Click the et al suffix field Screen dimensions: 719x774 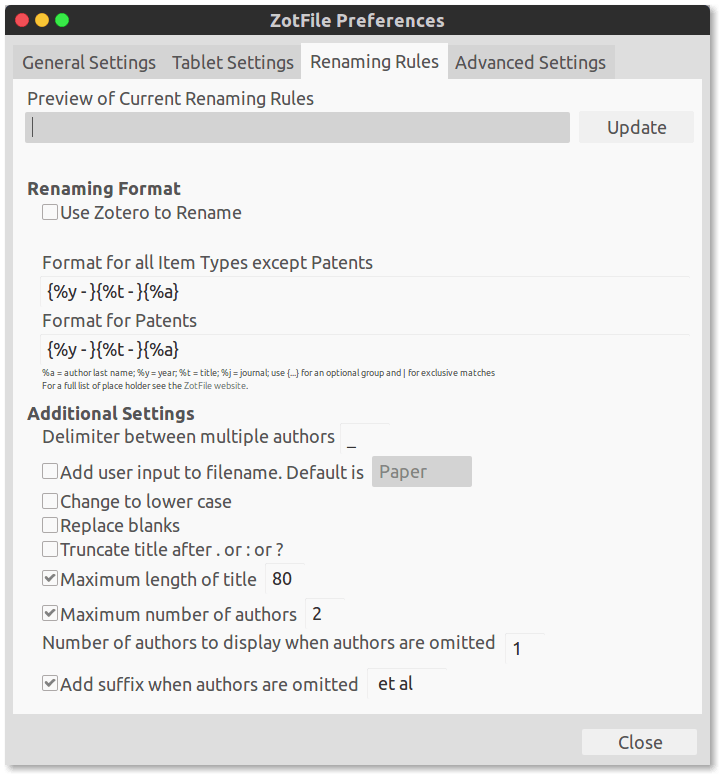[406, 684]
